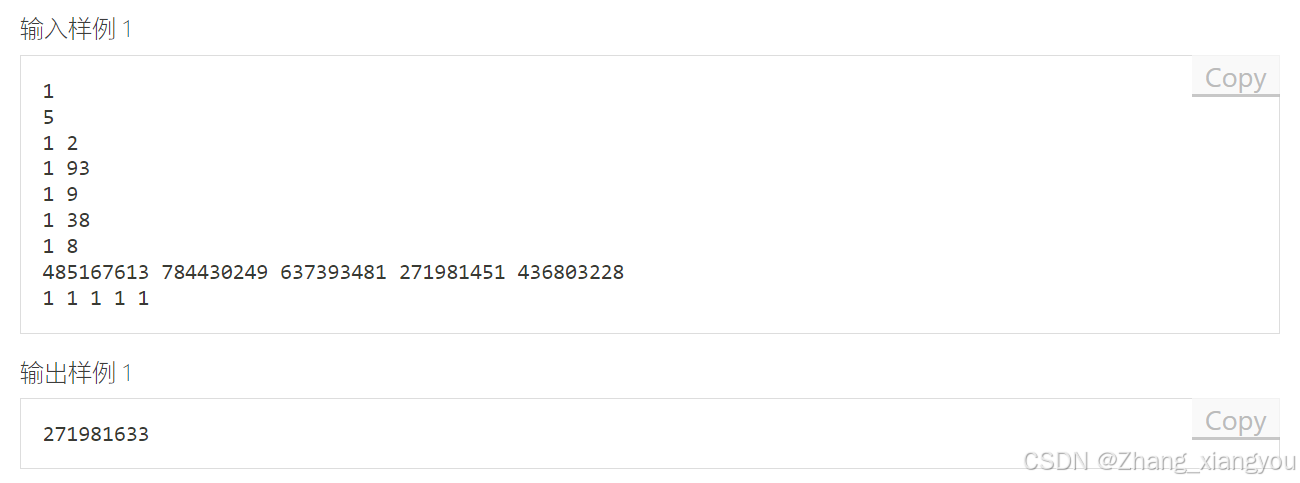Click the input line reading 1 9
1300x483 pixels.
coord(60,194)
